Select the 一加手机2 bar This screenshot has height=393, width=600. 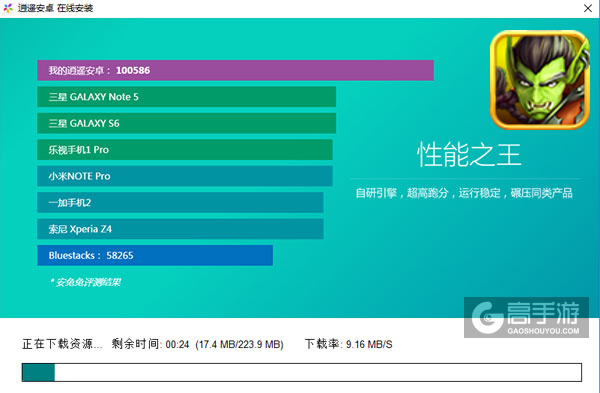point(180,202)
